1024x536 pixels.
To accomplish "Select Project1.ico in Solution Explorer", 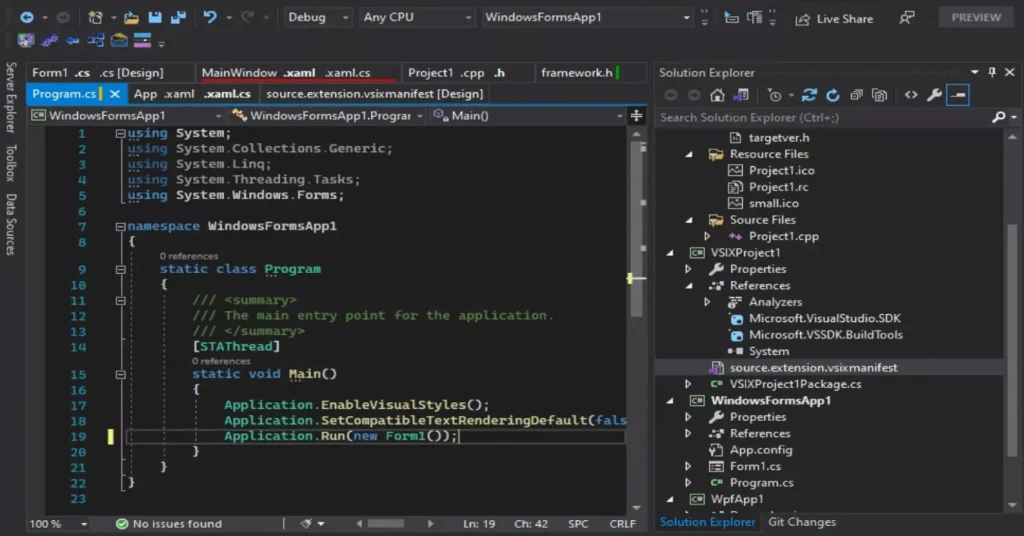I will click(x=781, y=170).
